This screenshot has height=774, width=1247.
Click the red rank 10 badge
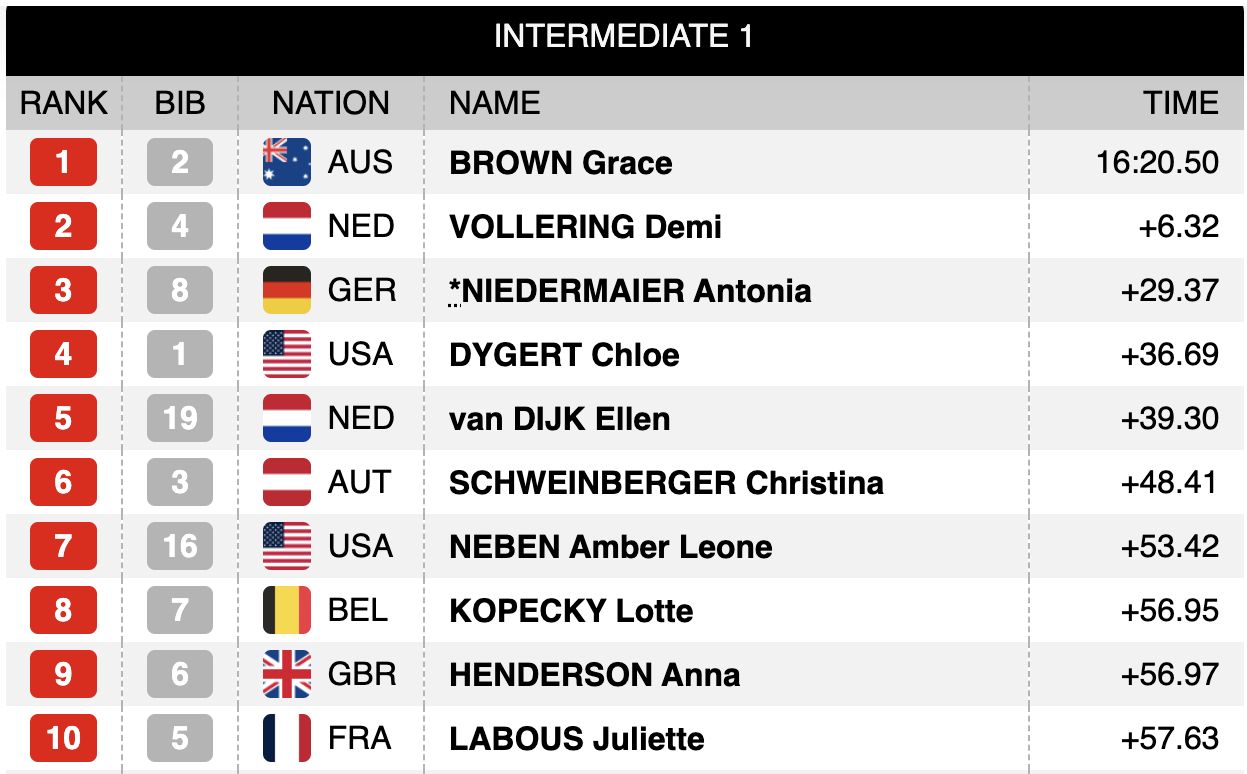tap(63, 738)
